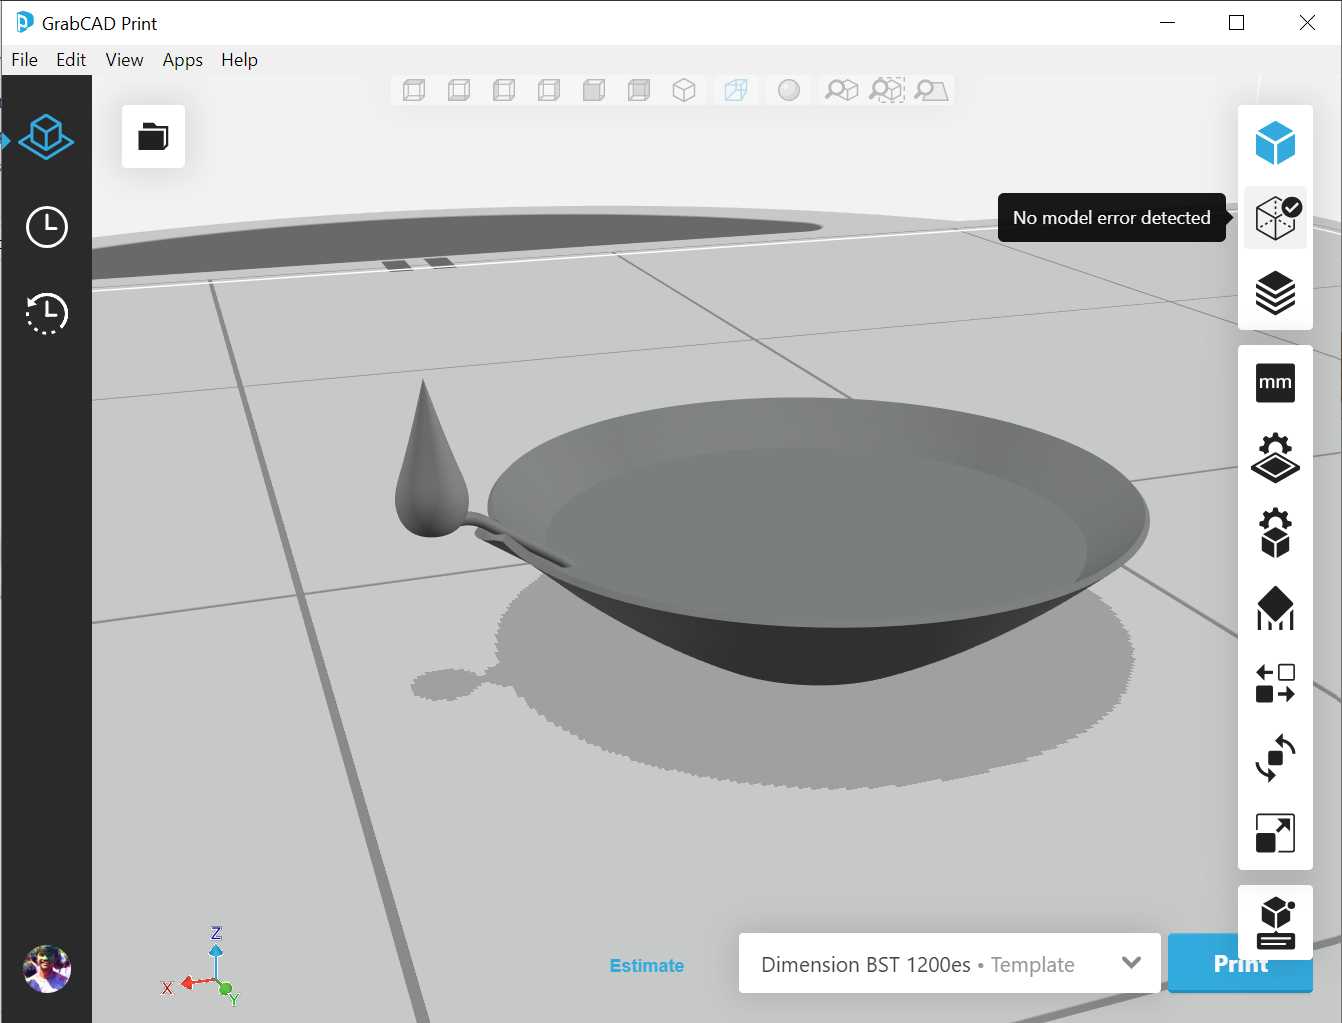Switch to isometric cube view
Image resolution: width=1342 pixels, height=1023 pixels.
click(x=684, y=91)
